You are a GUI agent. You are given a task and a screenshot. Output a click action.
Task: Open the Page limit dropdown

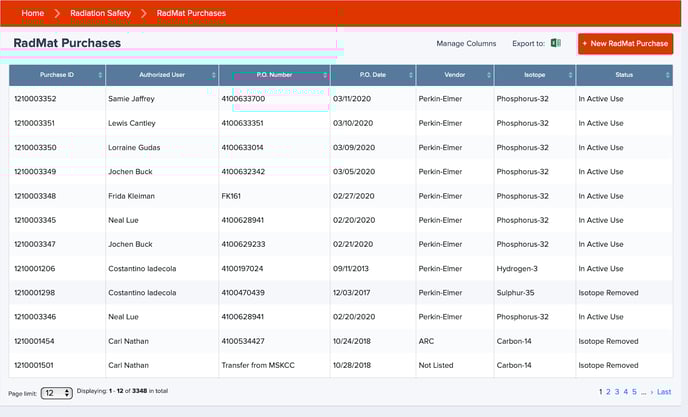[57, 393]
